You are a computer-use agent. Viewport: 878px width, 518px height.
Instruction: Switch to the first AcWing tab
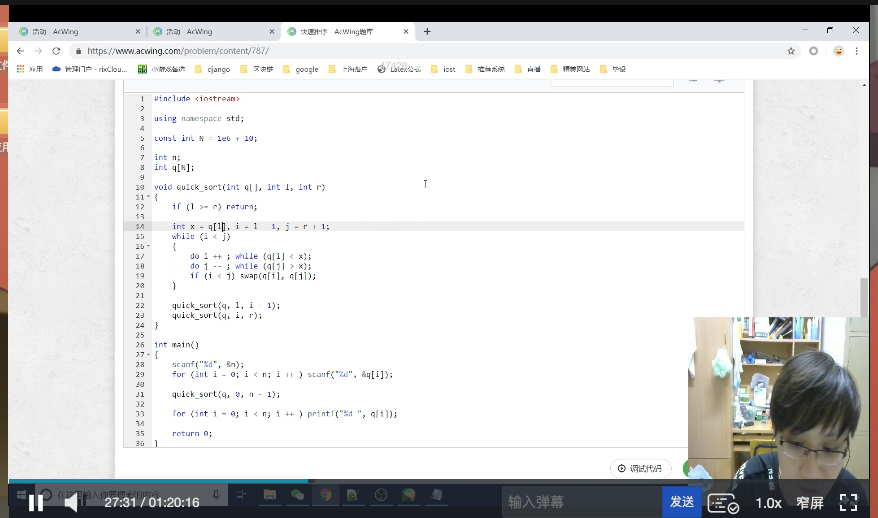80,31
